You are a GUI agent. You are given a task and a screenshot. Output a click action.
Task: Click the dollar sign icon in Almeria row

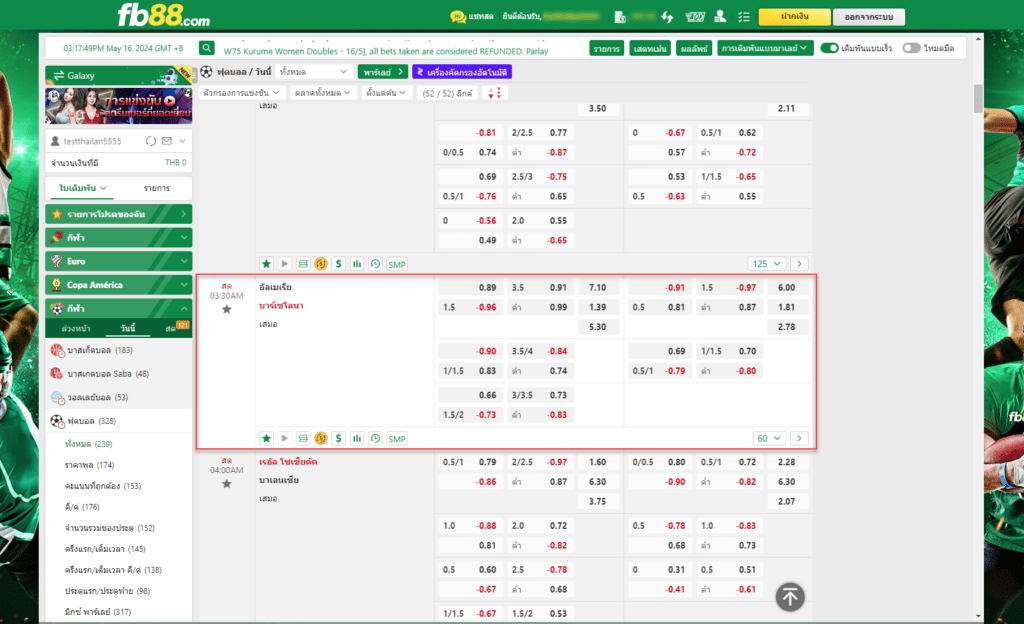coord(338,439)
